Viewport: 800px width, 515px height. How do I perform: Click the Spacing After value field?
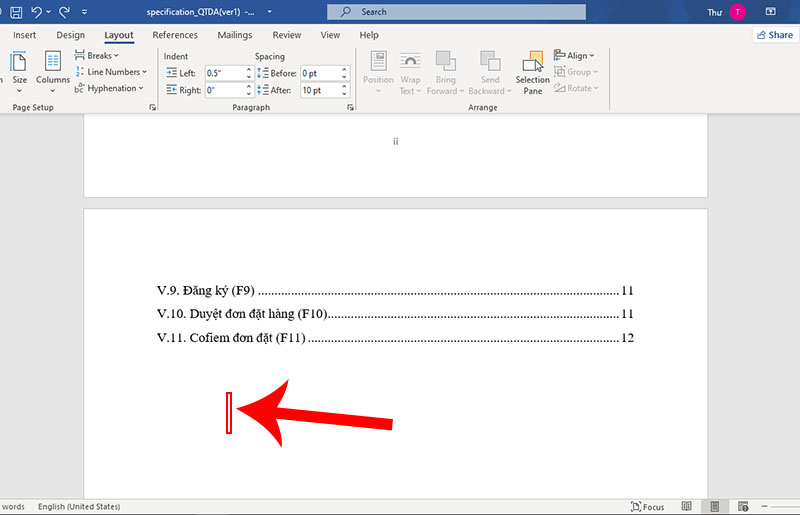(x=320, y=90)
